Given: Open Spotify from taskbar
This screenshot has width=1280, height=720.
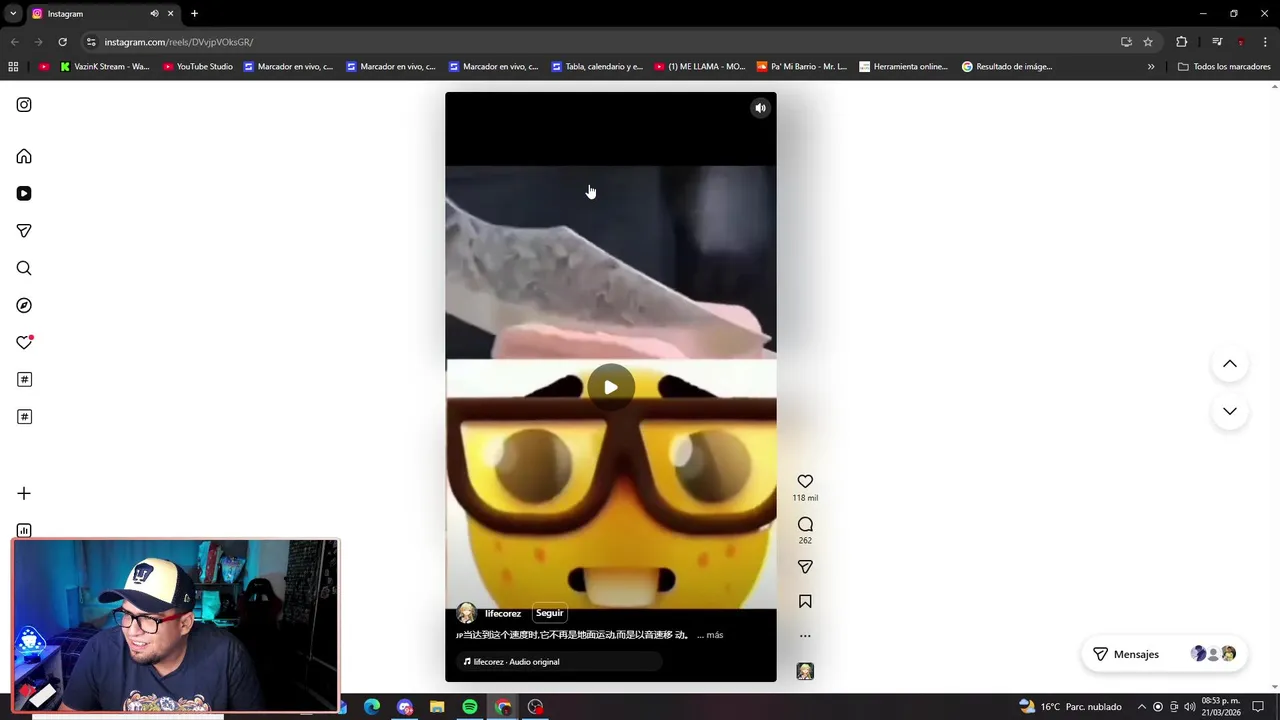Looking at the screenshot, I should [x=470, y=707].
